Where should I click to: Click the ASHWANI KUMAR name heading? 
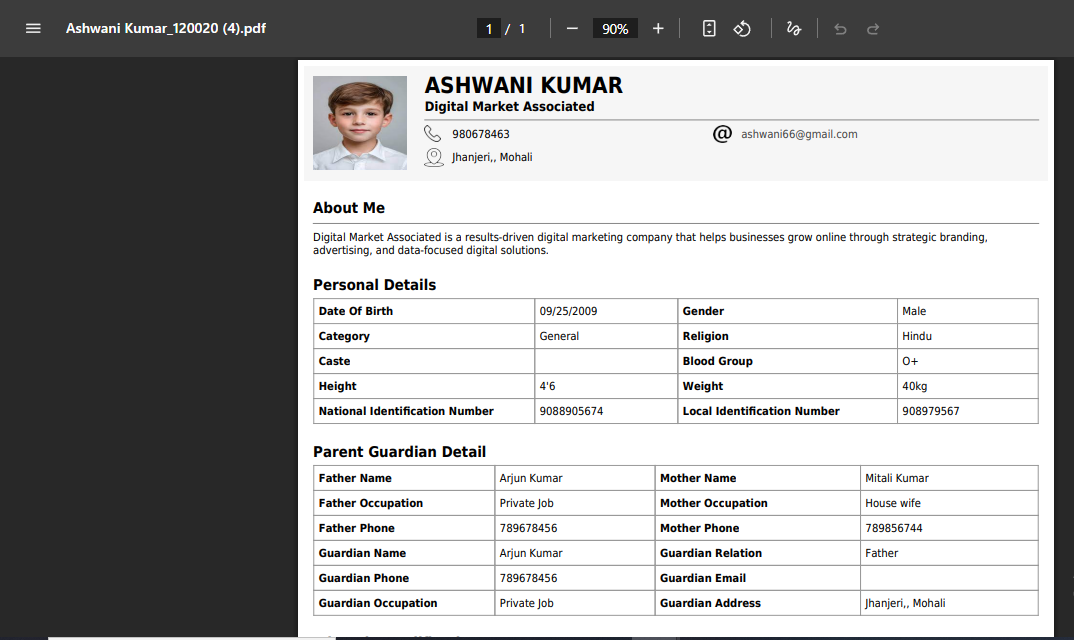(x=523, y=85)
